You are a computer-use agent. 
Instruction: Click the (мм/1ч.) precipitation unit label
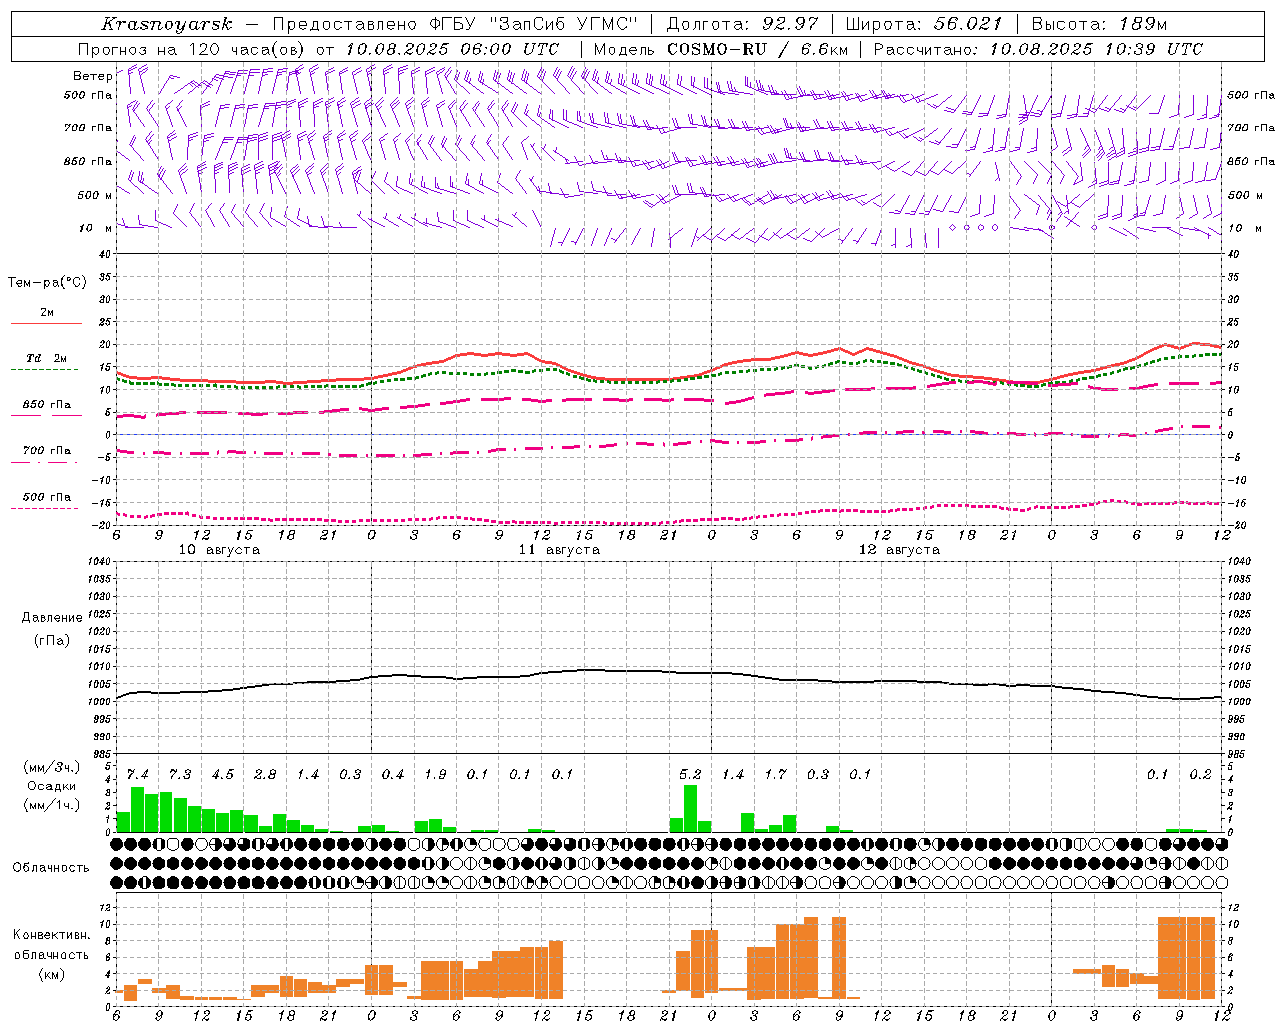click(x=51, y=805)
